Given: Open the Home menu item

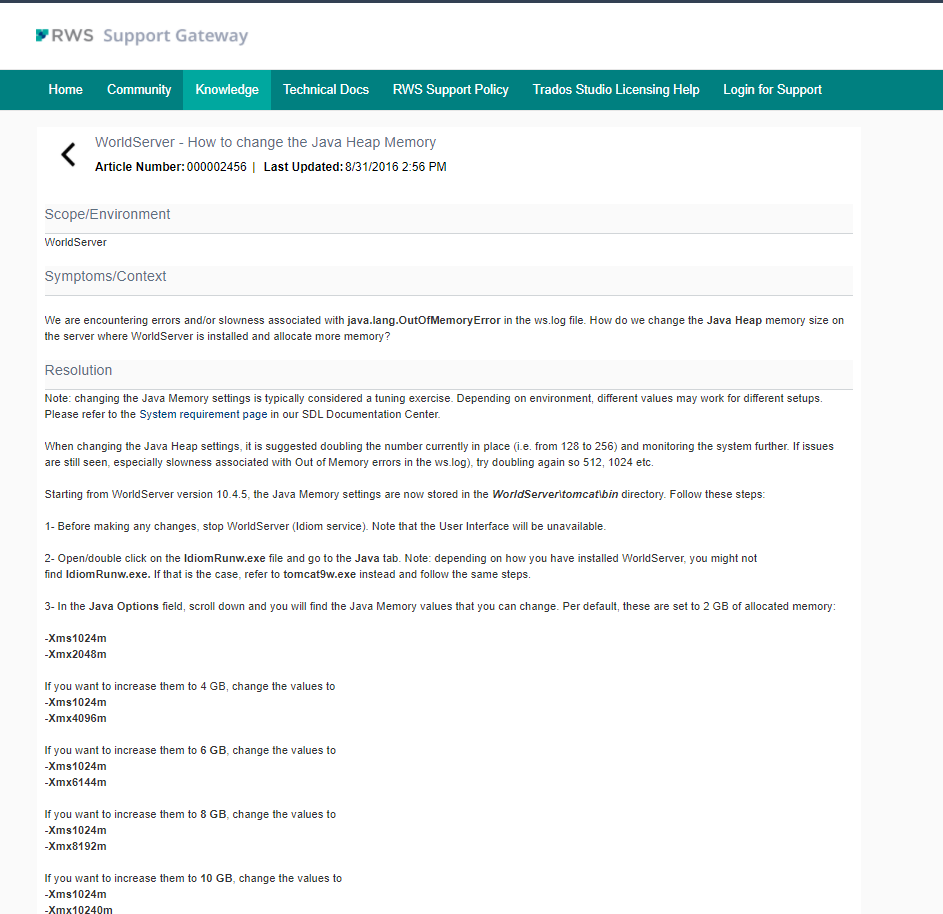Looking at the screenshot, I should [66, 90].
